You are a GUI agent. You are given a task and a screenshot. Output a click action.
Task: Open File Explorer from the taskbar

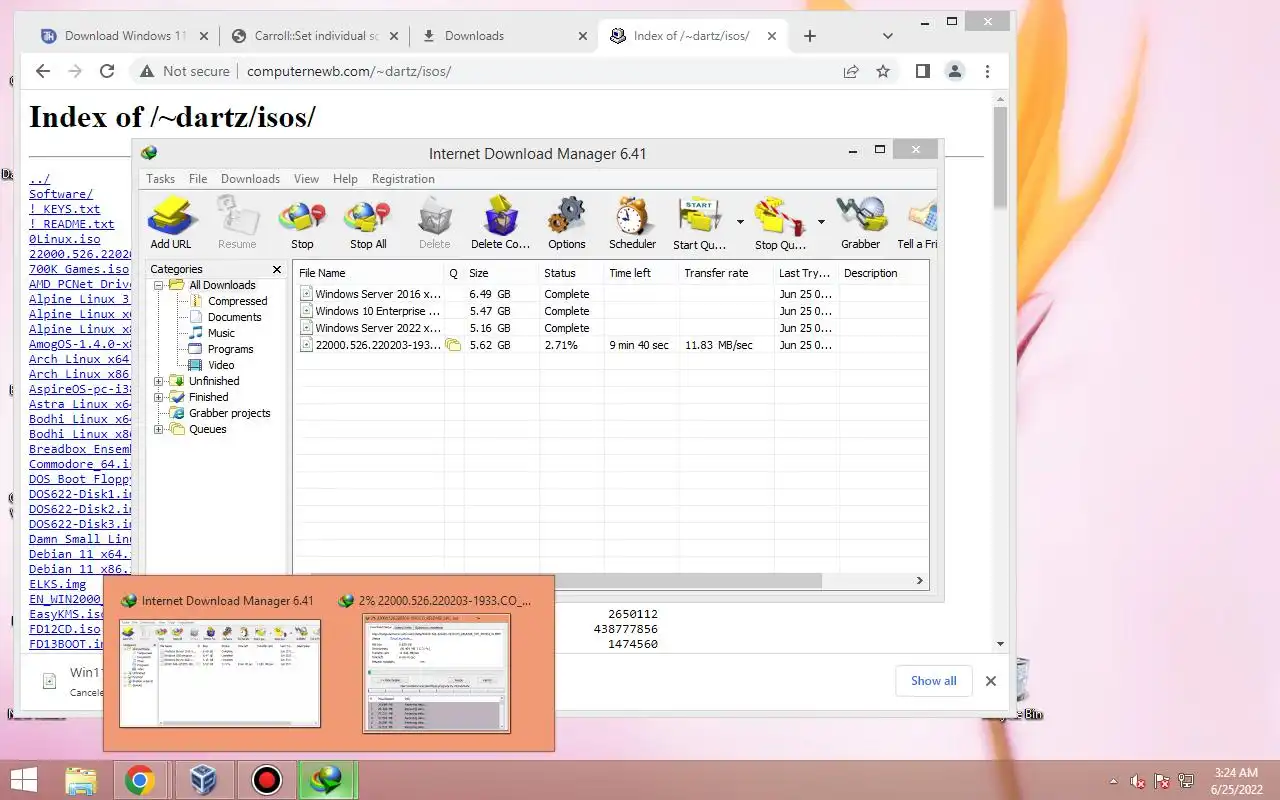pos(80,780)
